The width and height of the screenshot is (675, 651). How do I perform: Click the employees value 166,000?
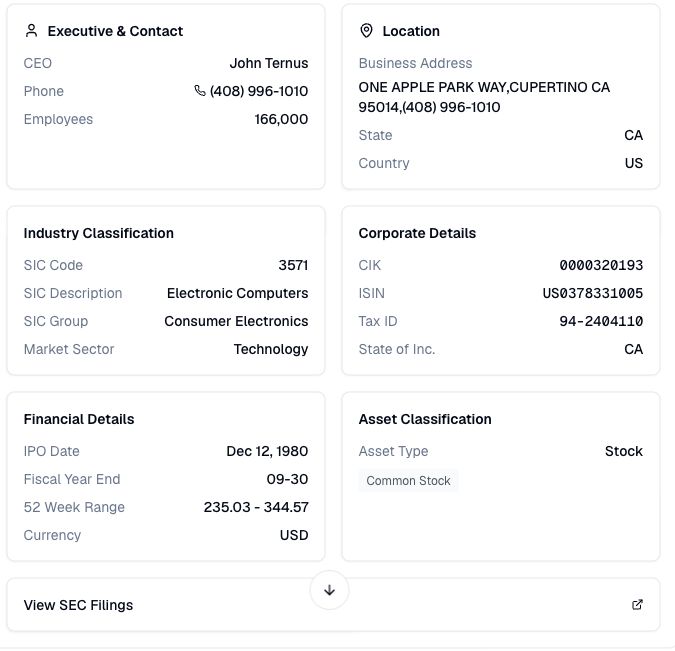pyautogui.click(x=281, y=119)
